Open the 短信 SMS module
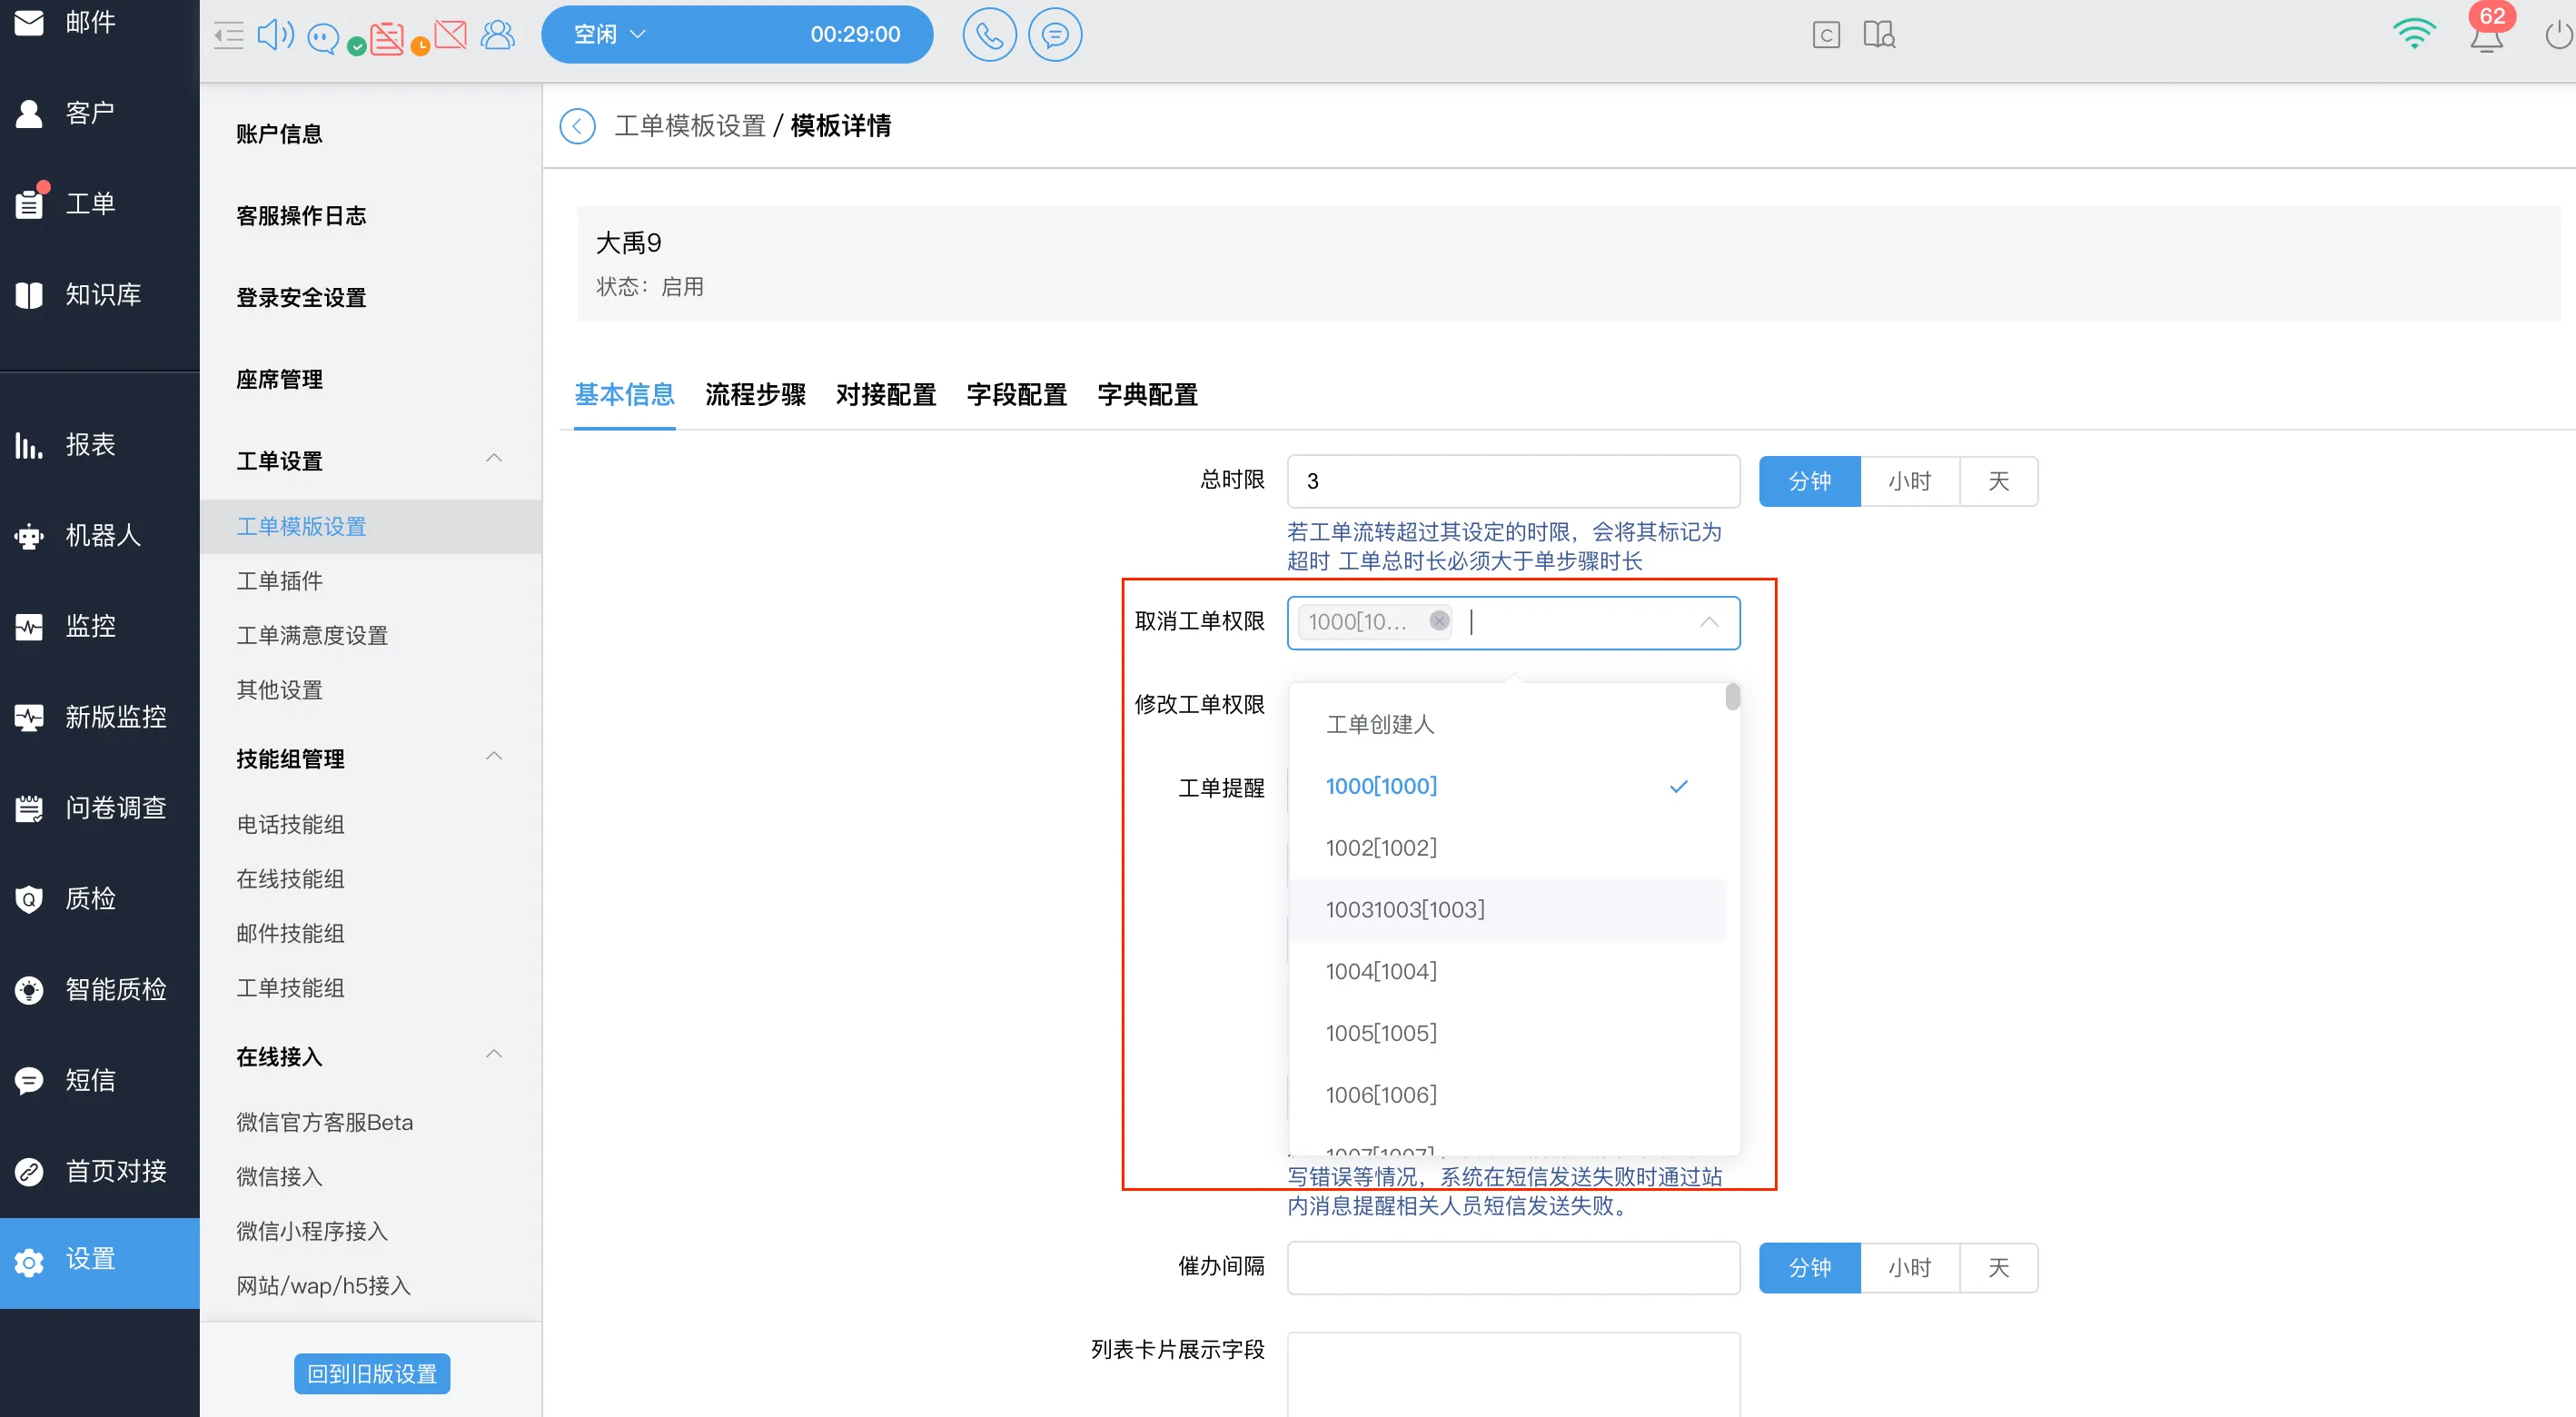This screenshot has height=1417, width=2576. (99, 1081)
